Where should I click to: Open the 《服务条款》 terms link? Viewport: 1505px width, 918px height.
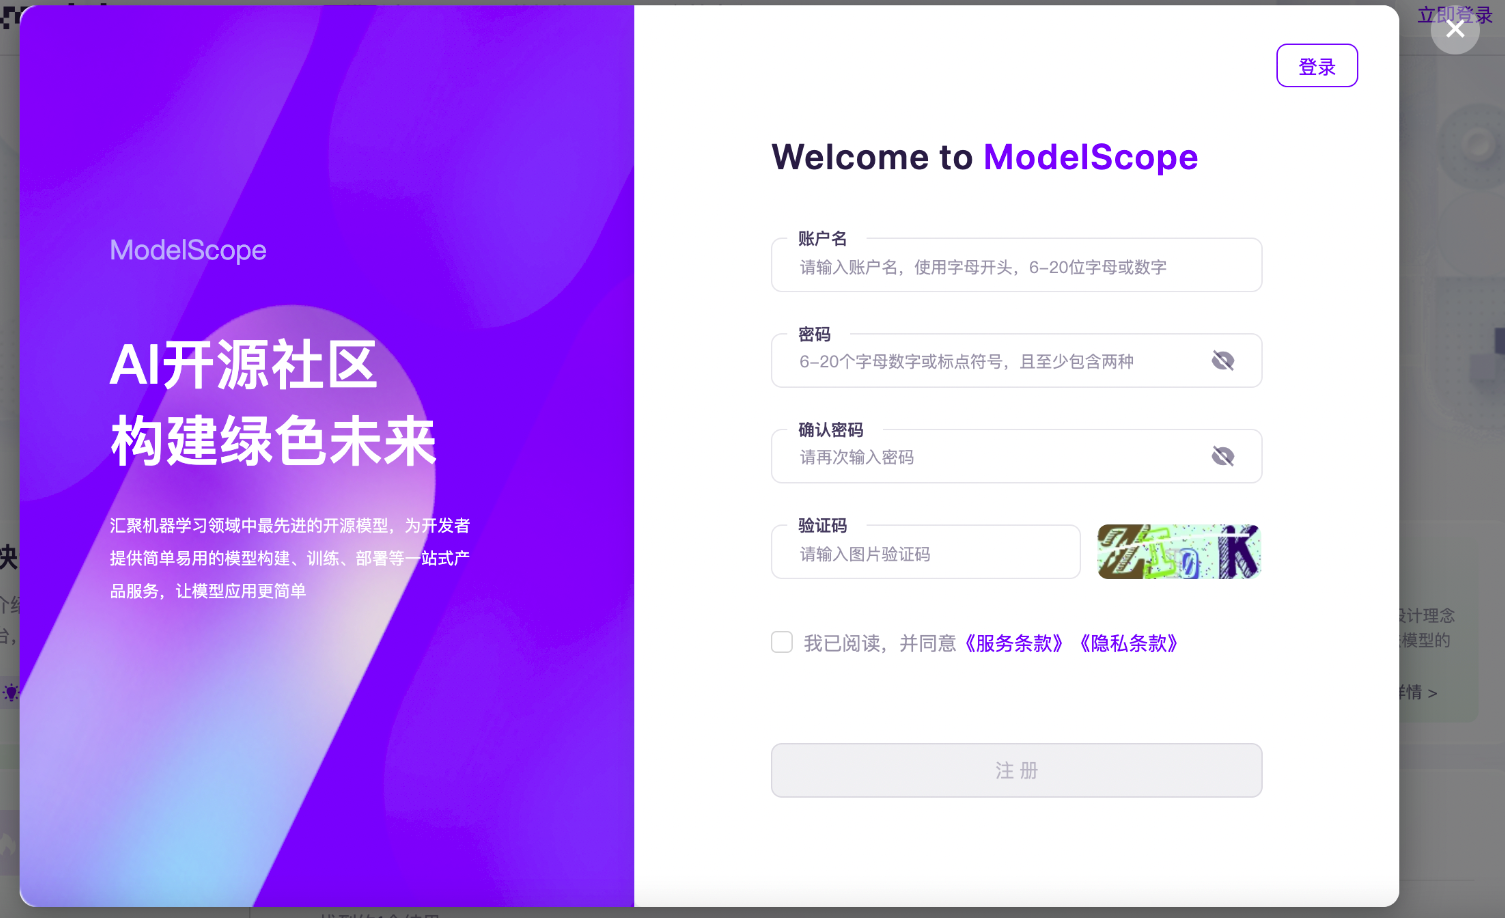click(1015, 643)
